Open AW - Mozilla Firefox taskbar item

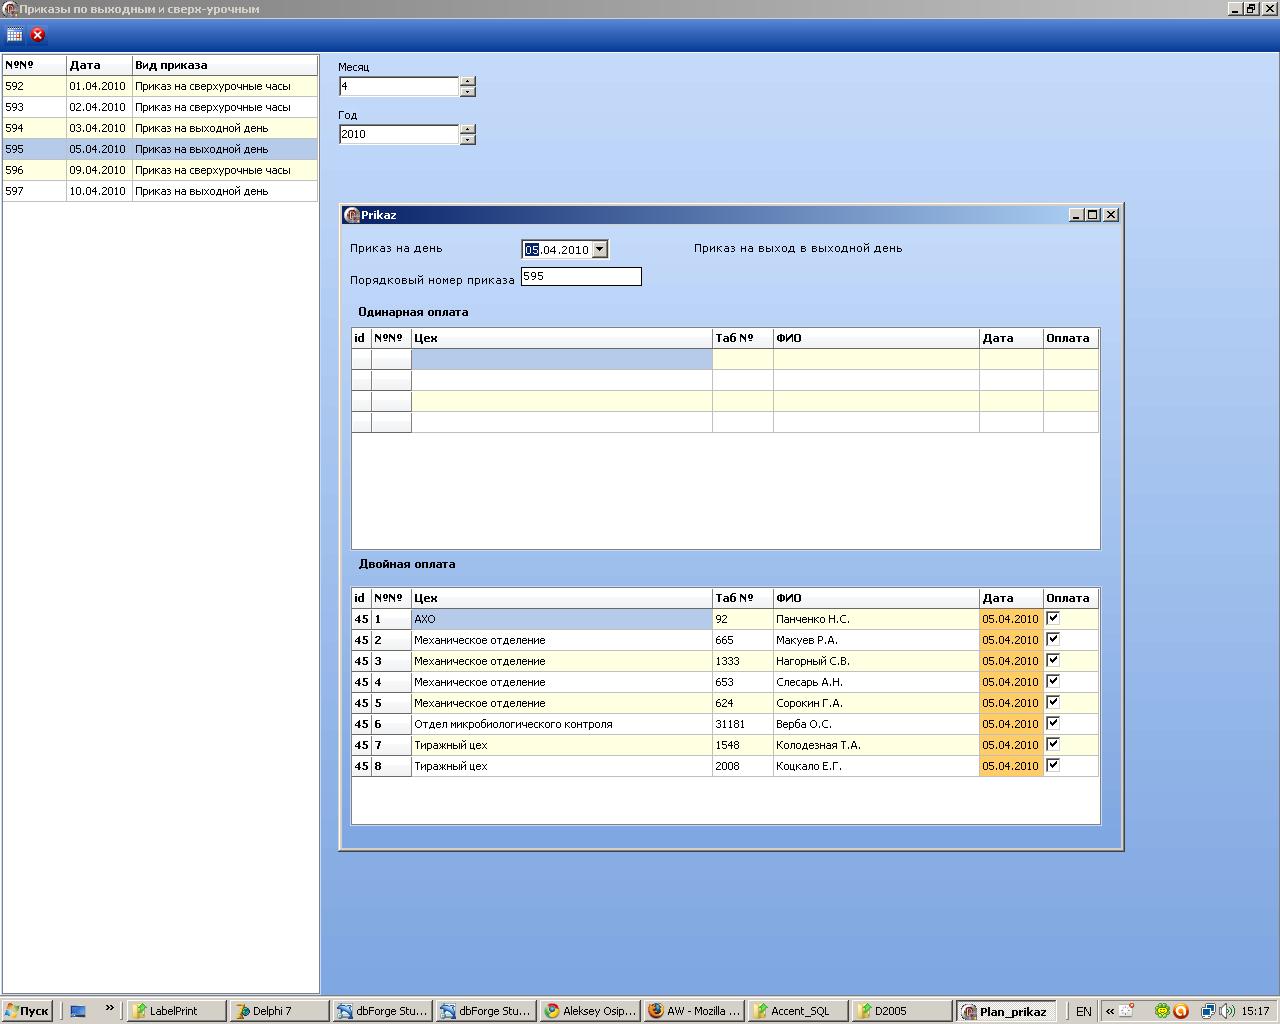[x=695, y=1011]
